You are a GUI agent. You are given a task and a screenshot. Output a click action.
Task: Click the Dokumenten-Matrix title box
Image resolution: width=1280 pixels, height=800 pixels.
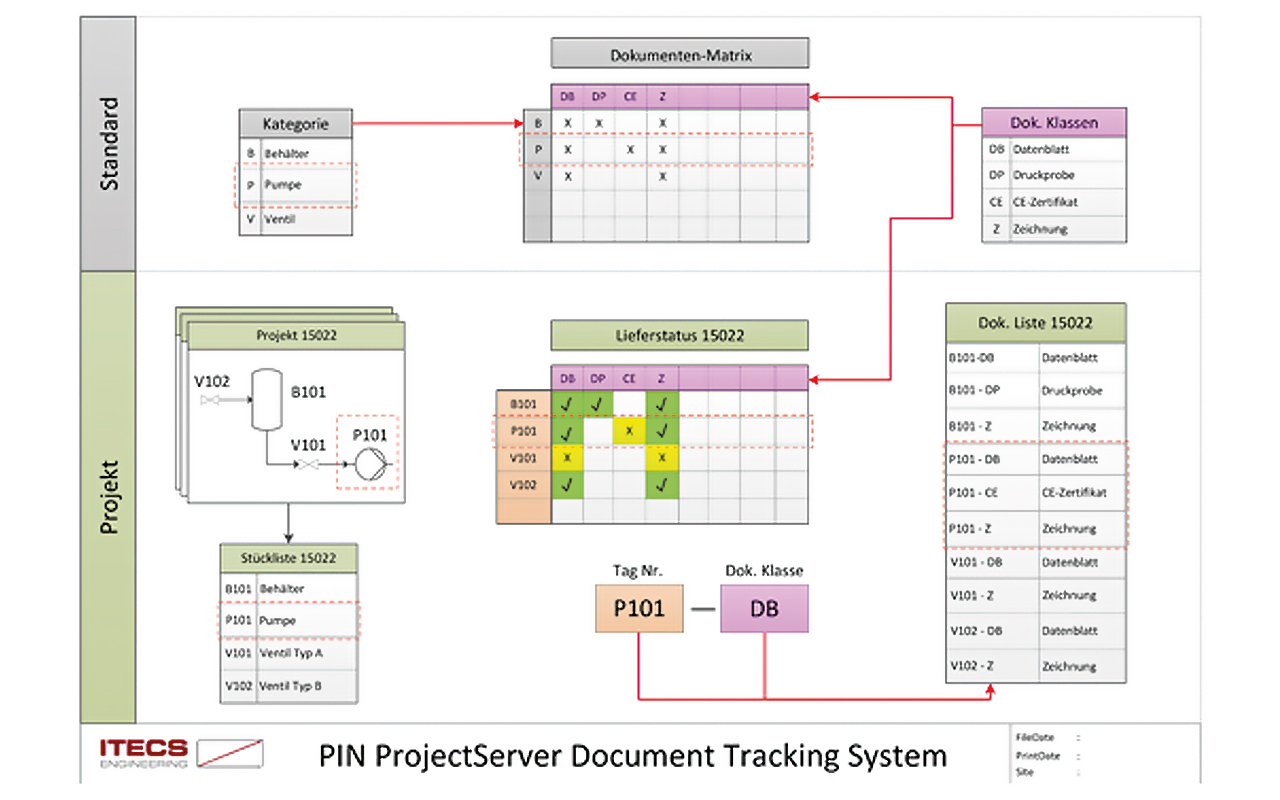679,53
